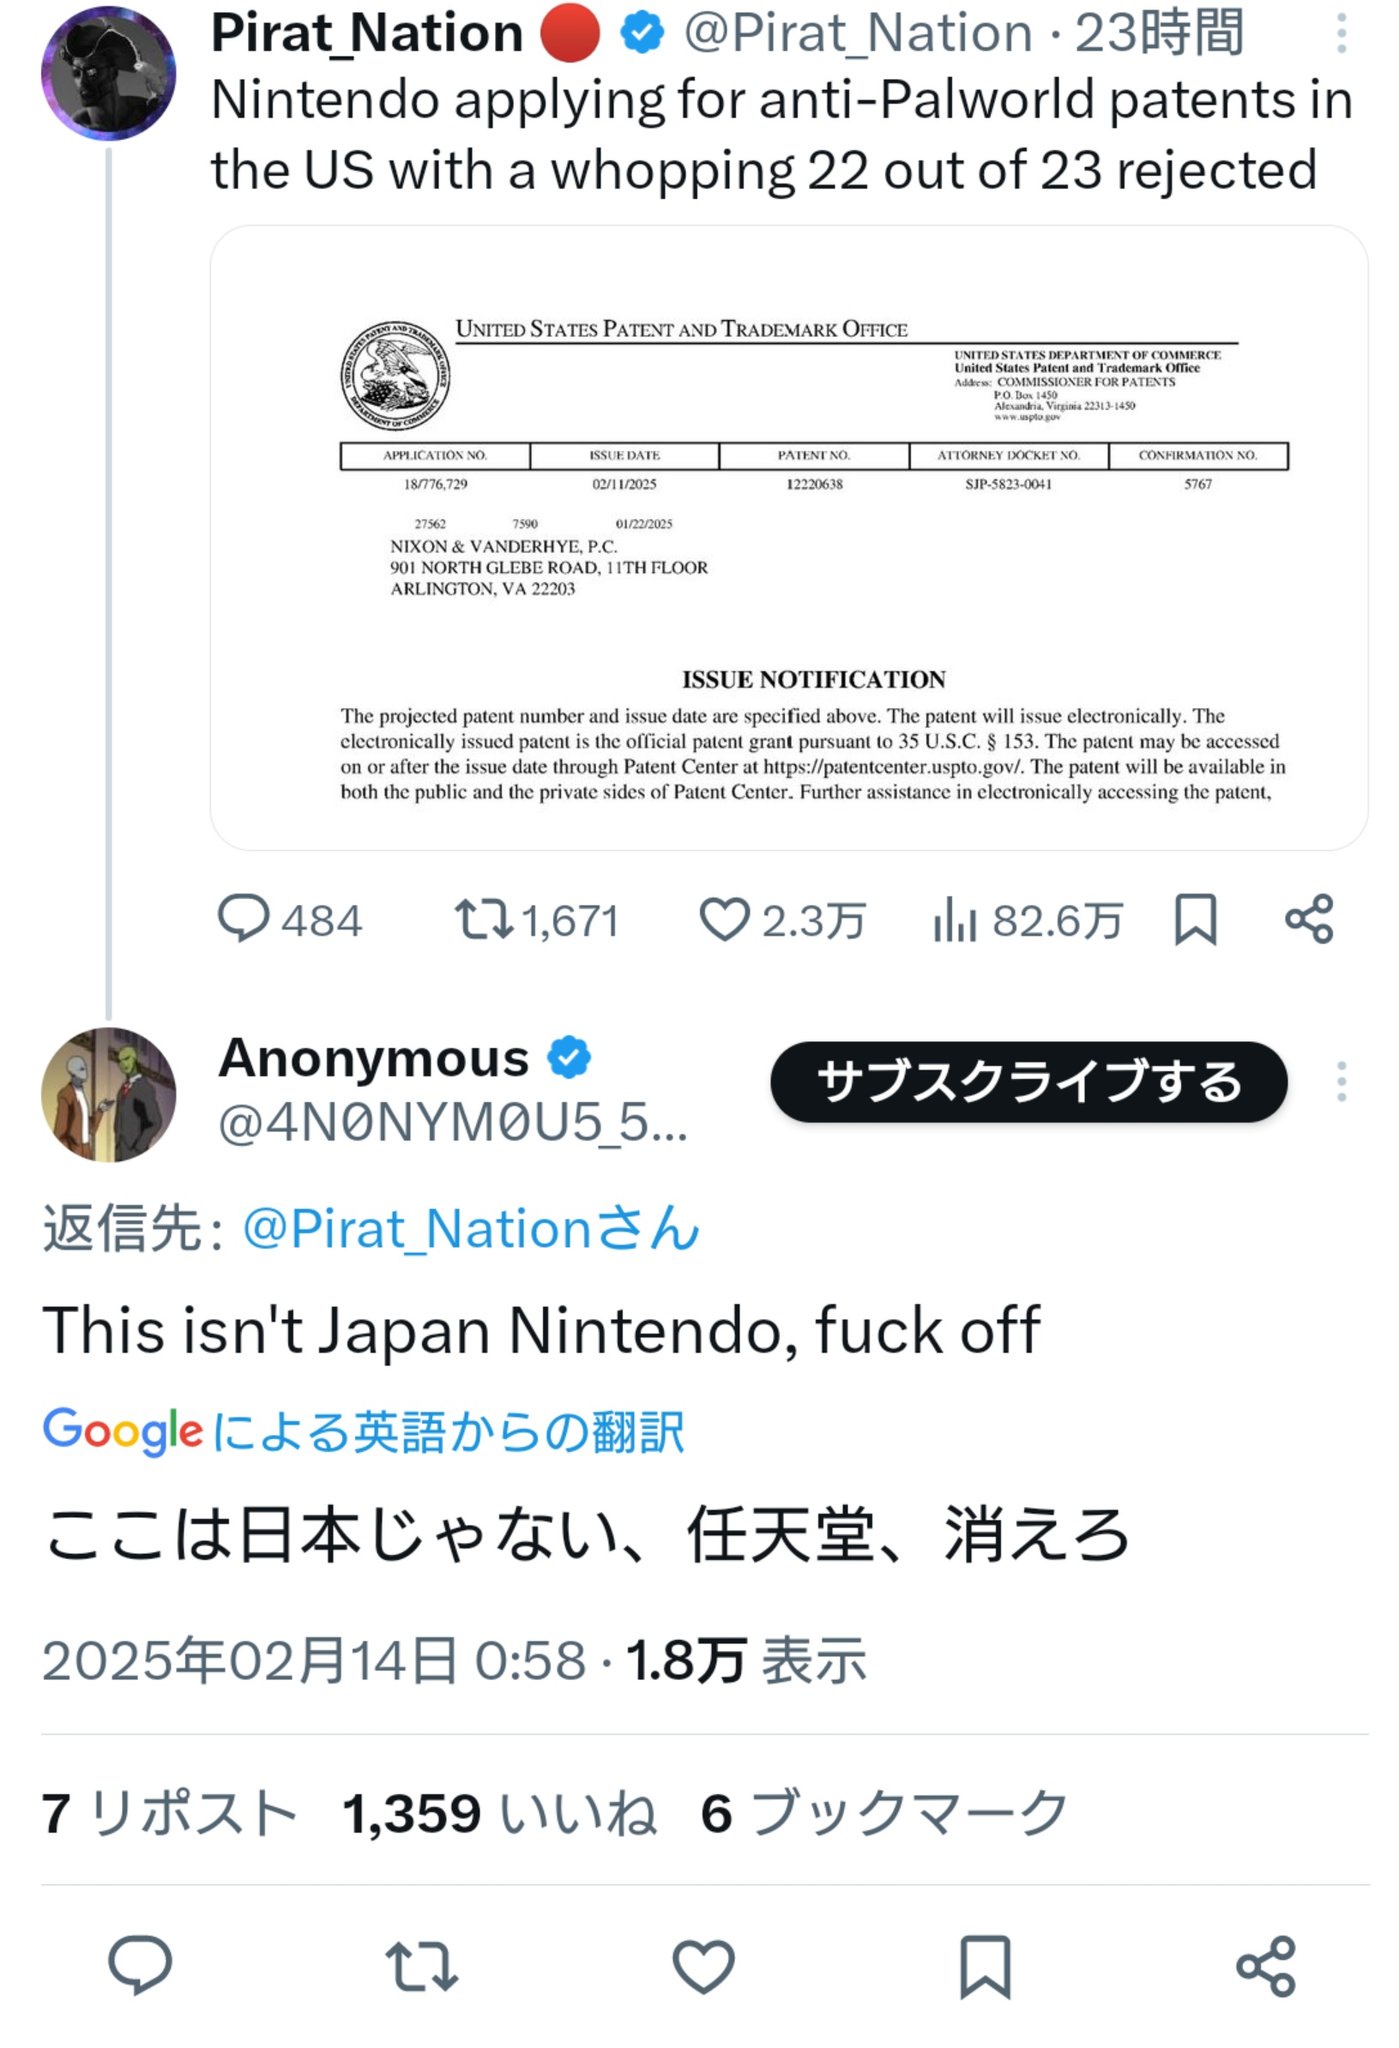The image size is (1399, 2048).
Task: Open the Anonymous user's avatar
Action: (x=108, y=1094)
